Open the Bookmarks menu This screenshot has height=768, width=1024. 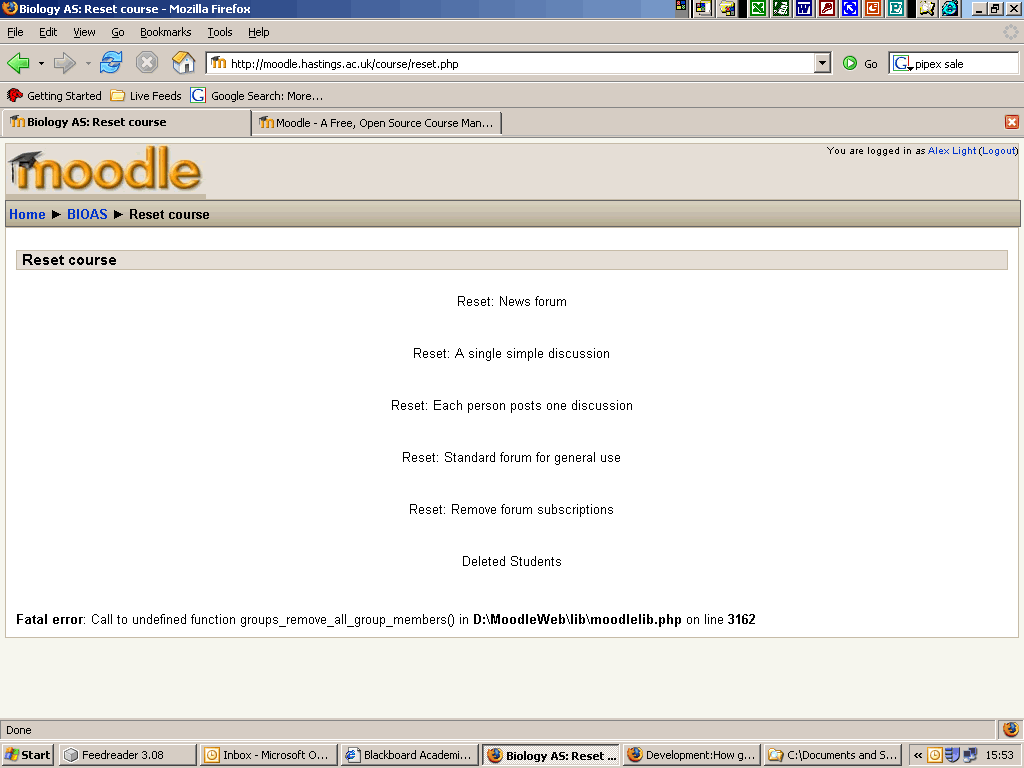(x=165, y=32)
